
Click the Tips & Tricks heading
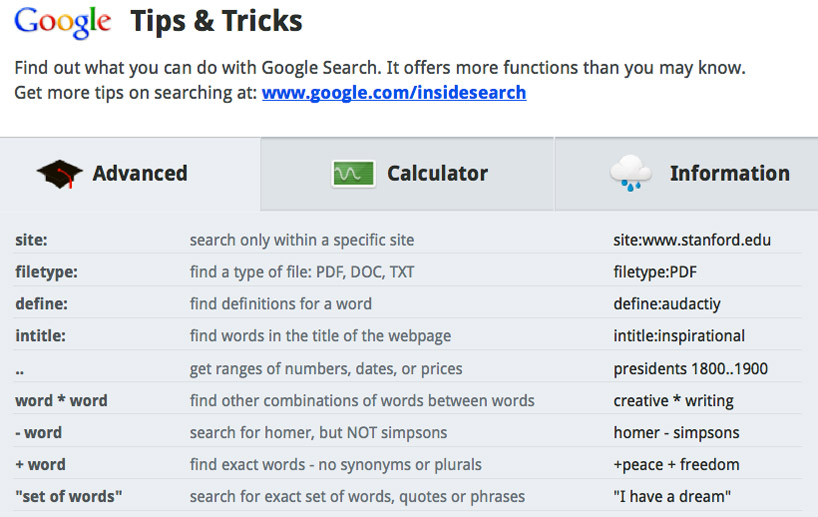point(216,21)
